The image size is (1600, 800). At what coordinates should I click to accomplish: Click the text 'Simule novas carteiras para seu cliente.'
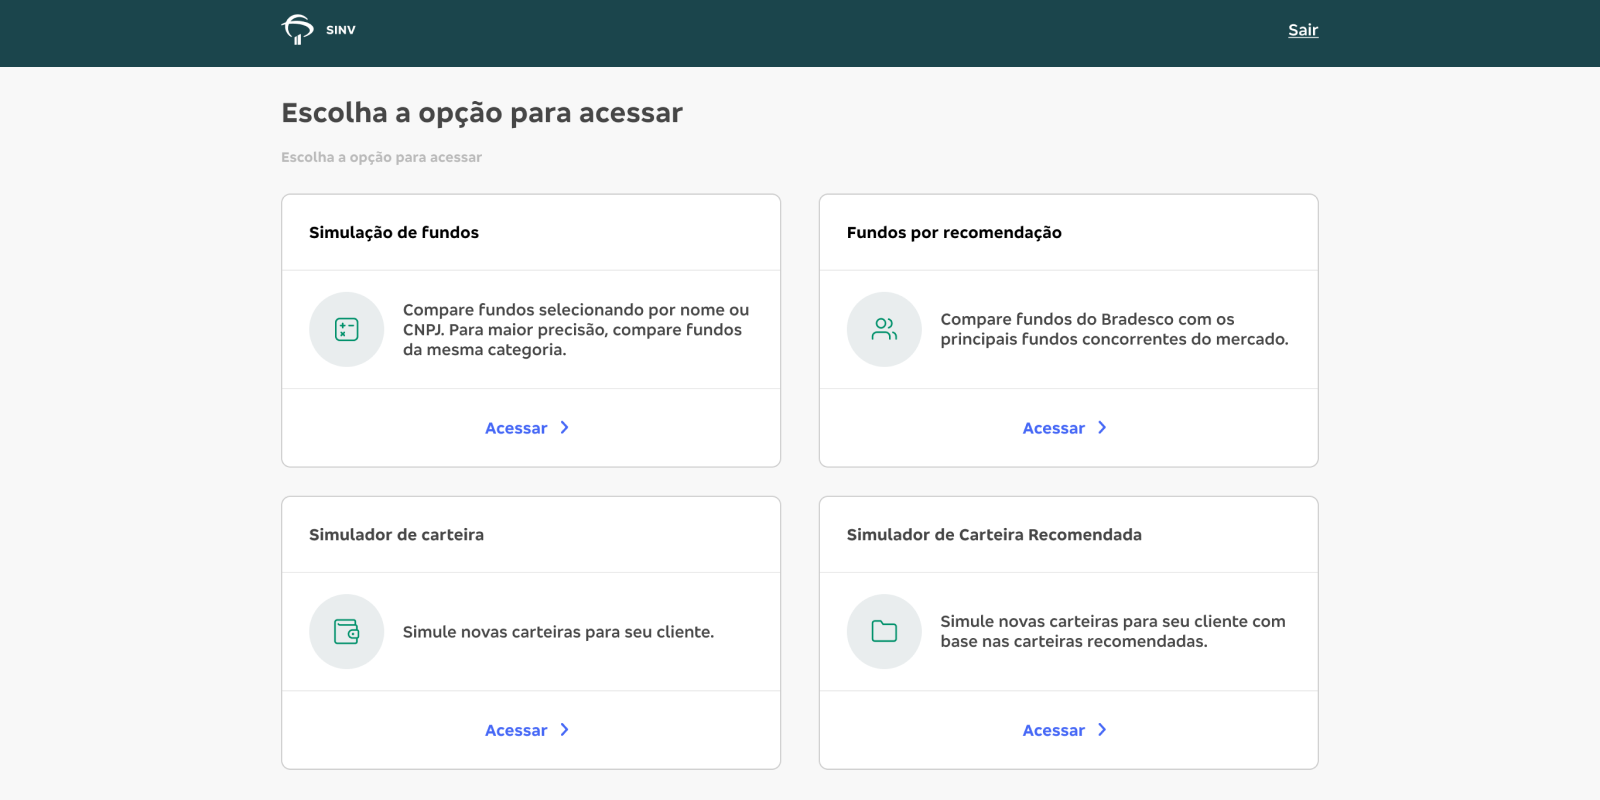pyautogui.click(x=558, y=632)
